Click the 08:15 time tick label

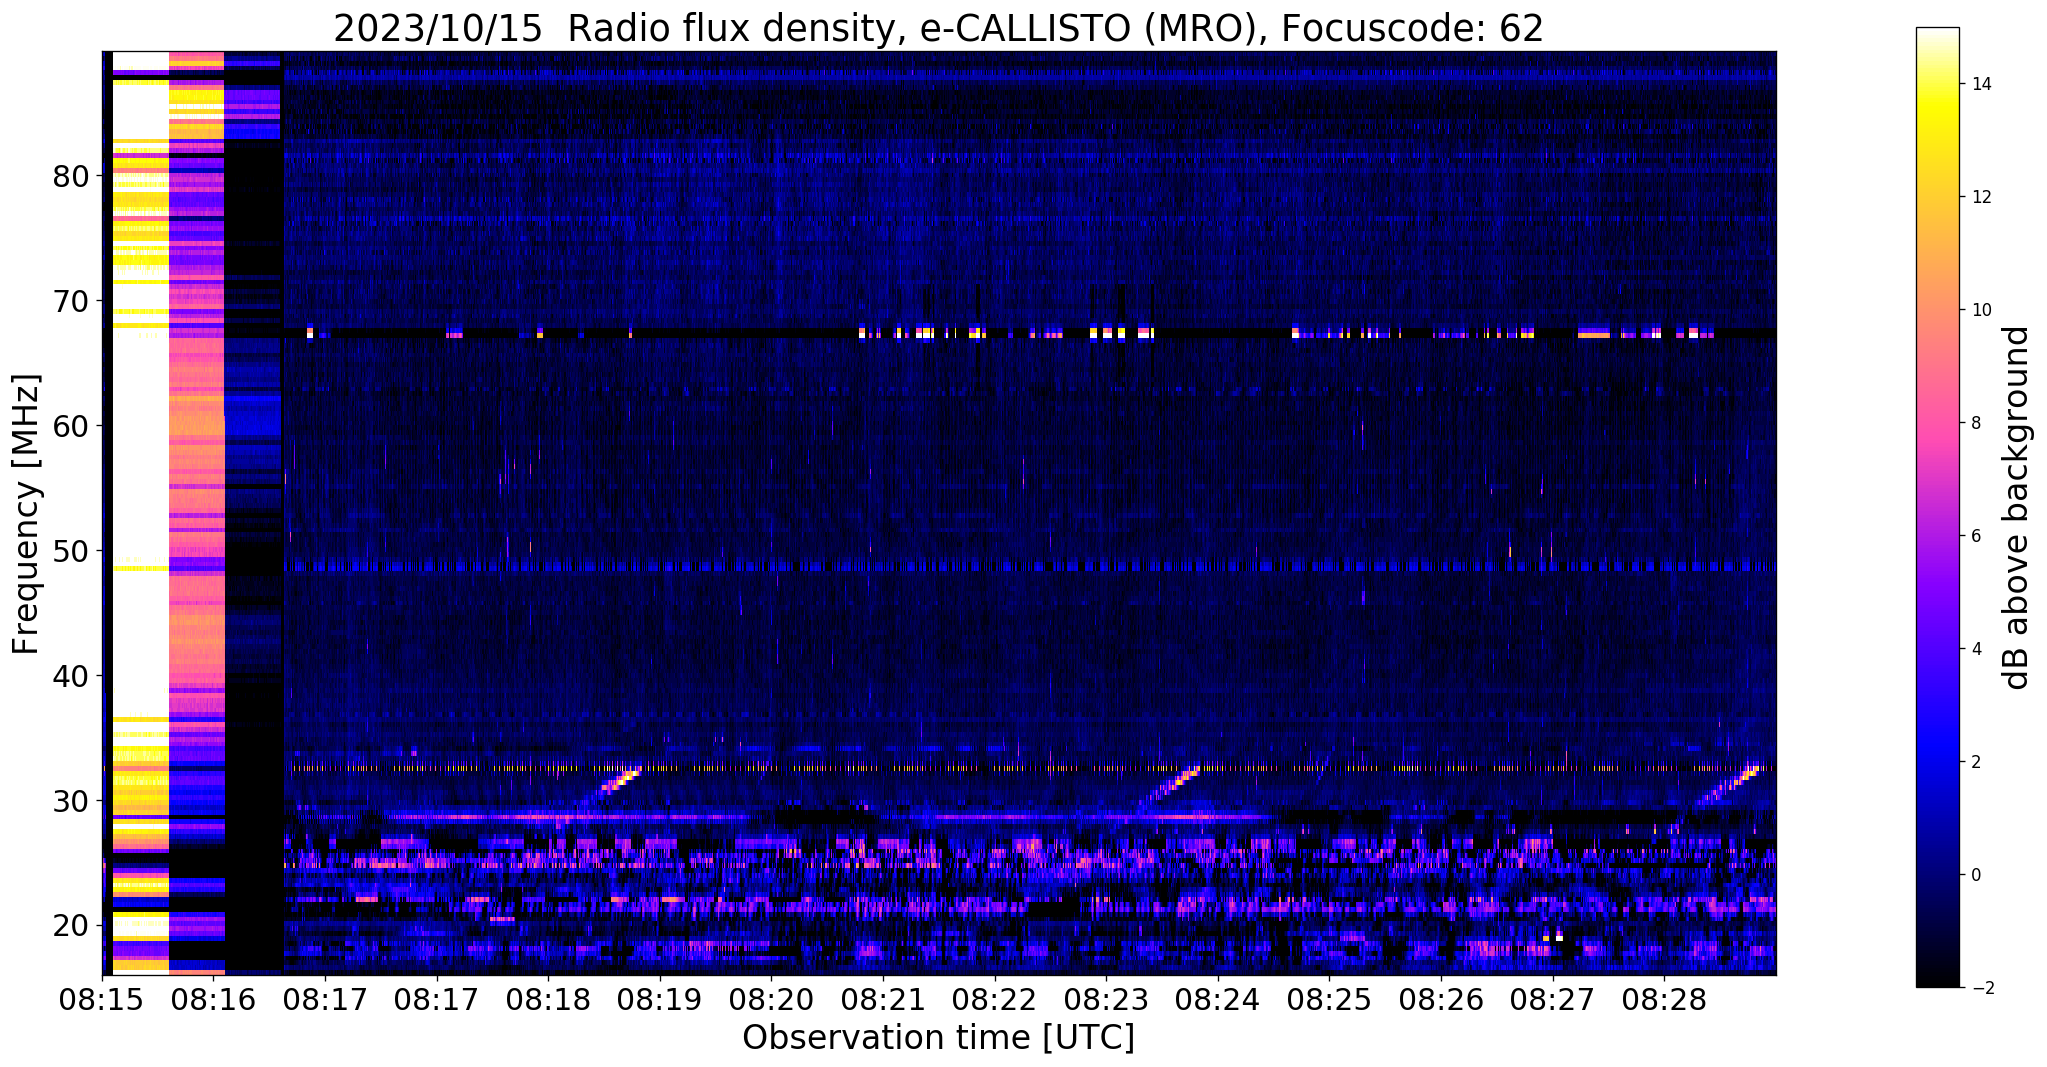[x=102, y=1000]
